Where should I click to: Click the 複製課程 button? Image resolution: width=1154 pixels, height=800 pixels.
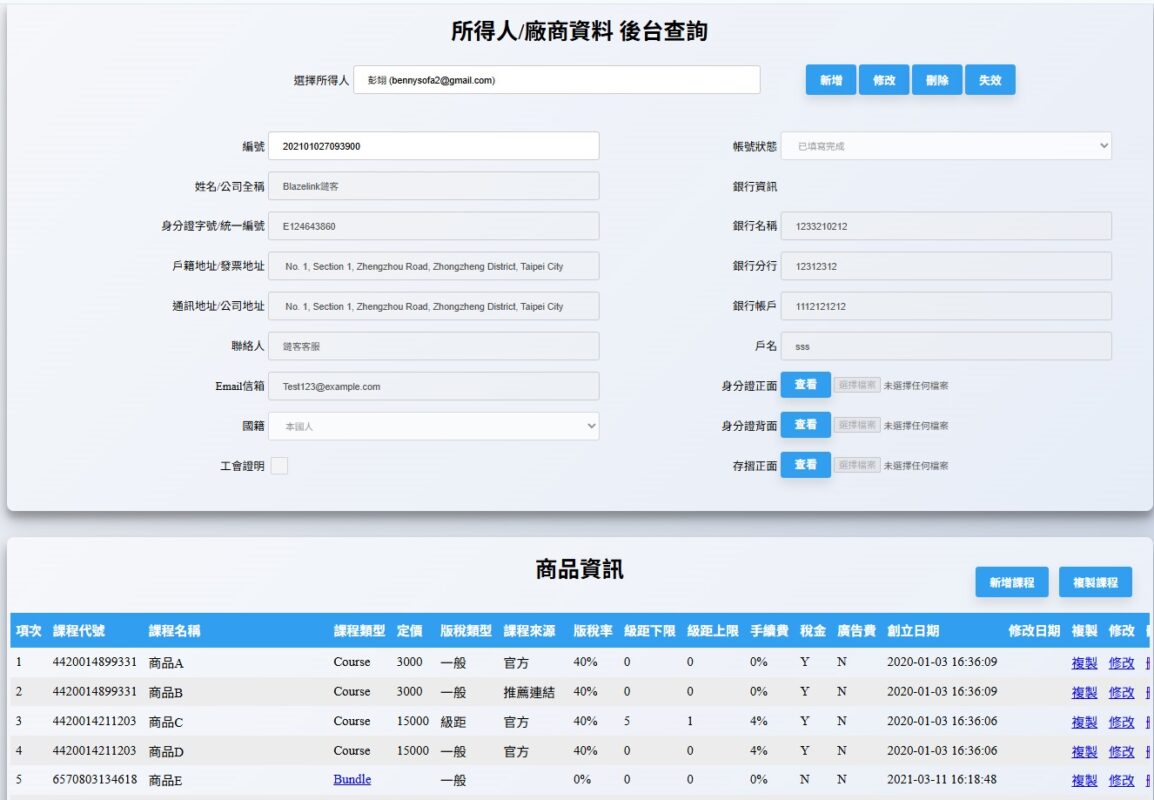1095,582
